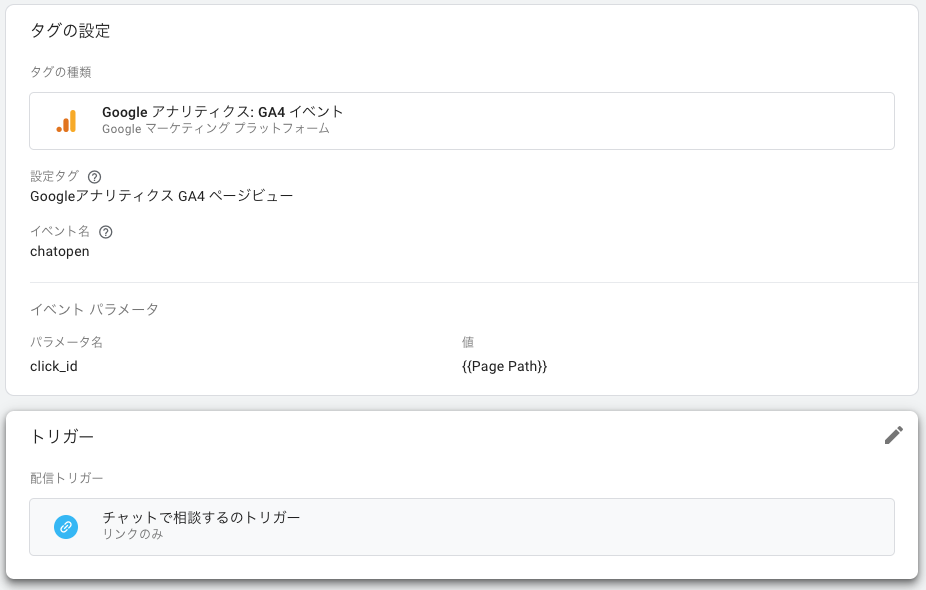The image size is (926, 590).
Task: Click the click_id parameter name
Action: (54, 366)
